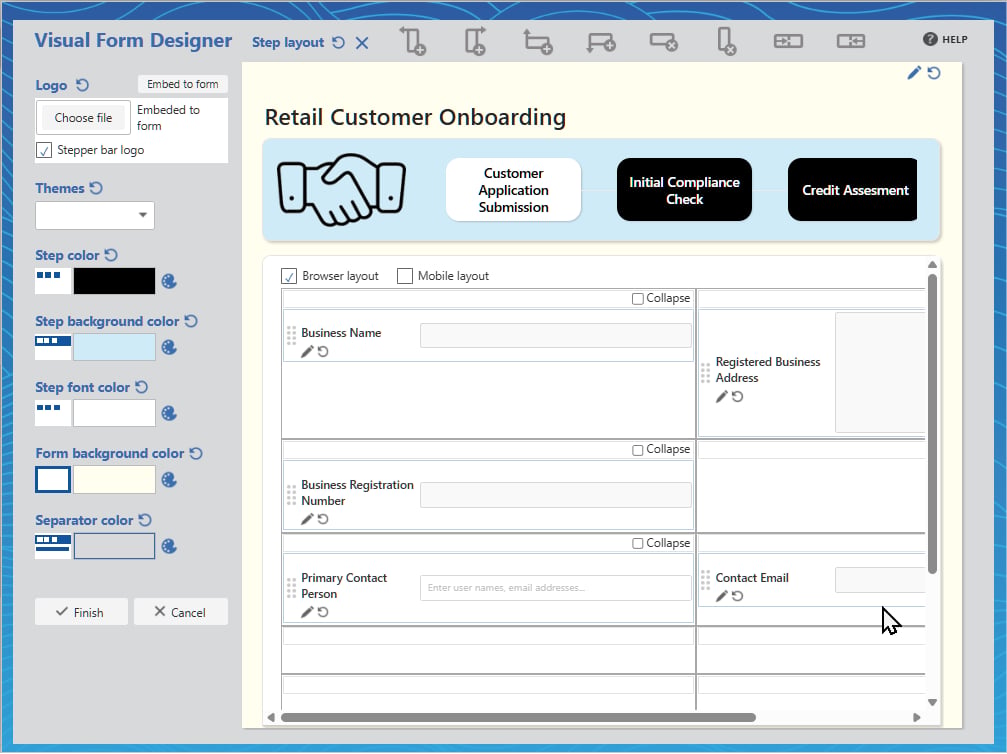The image size is (1007, 754).
Task: Check Collapse above the Business Name row
Action: tap(638, 299)
